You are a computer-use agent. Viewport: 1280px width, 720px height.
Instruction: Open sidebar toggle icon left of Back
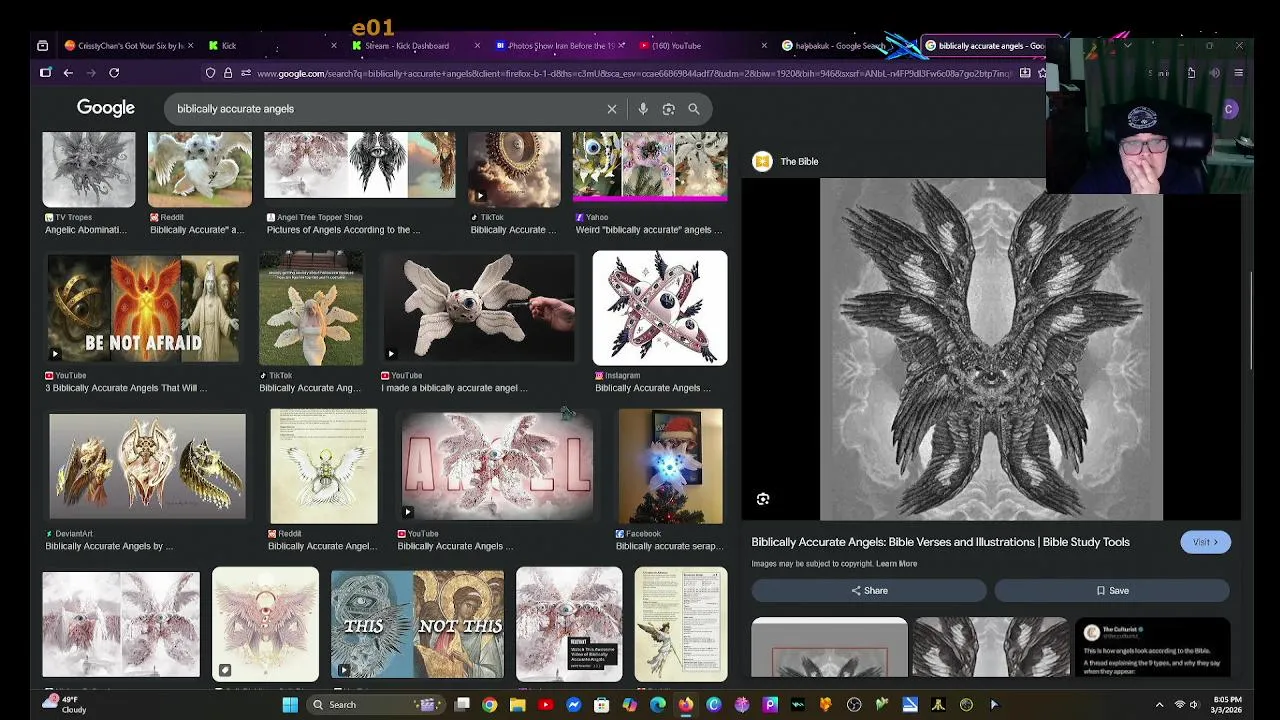pyautogui.click(x=45, y=73)
